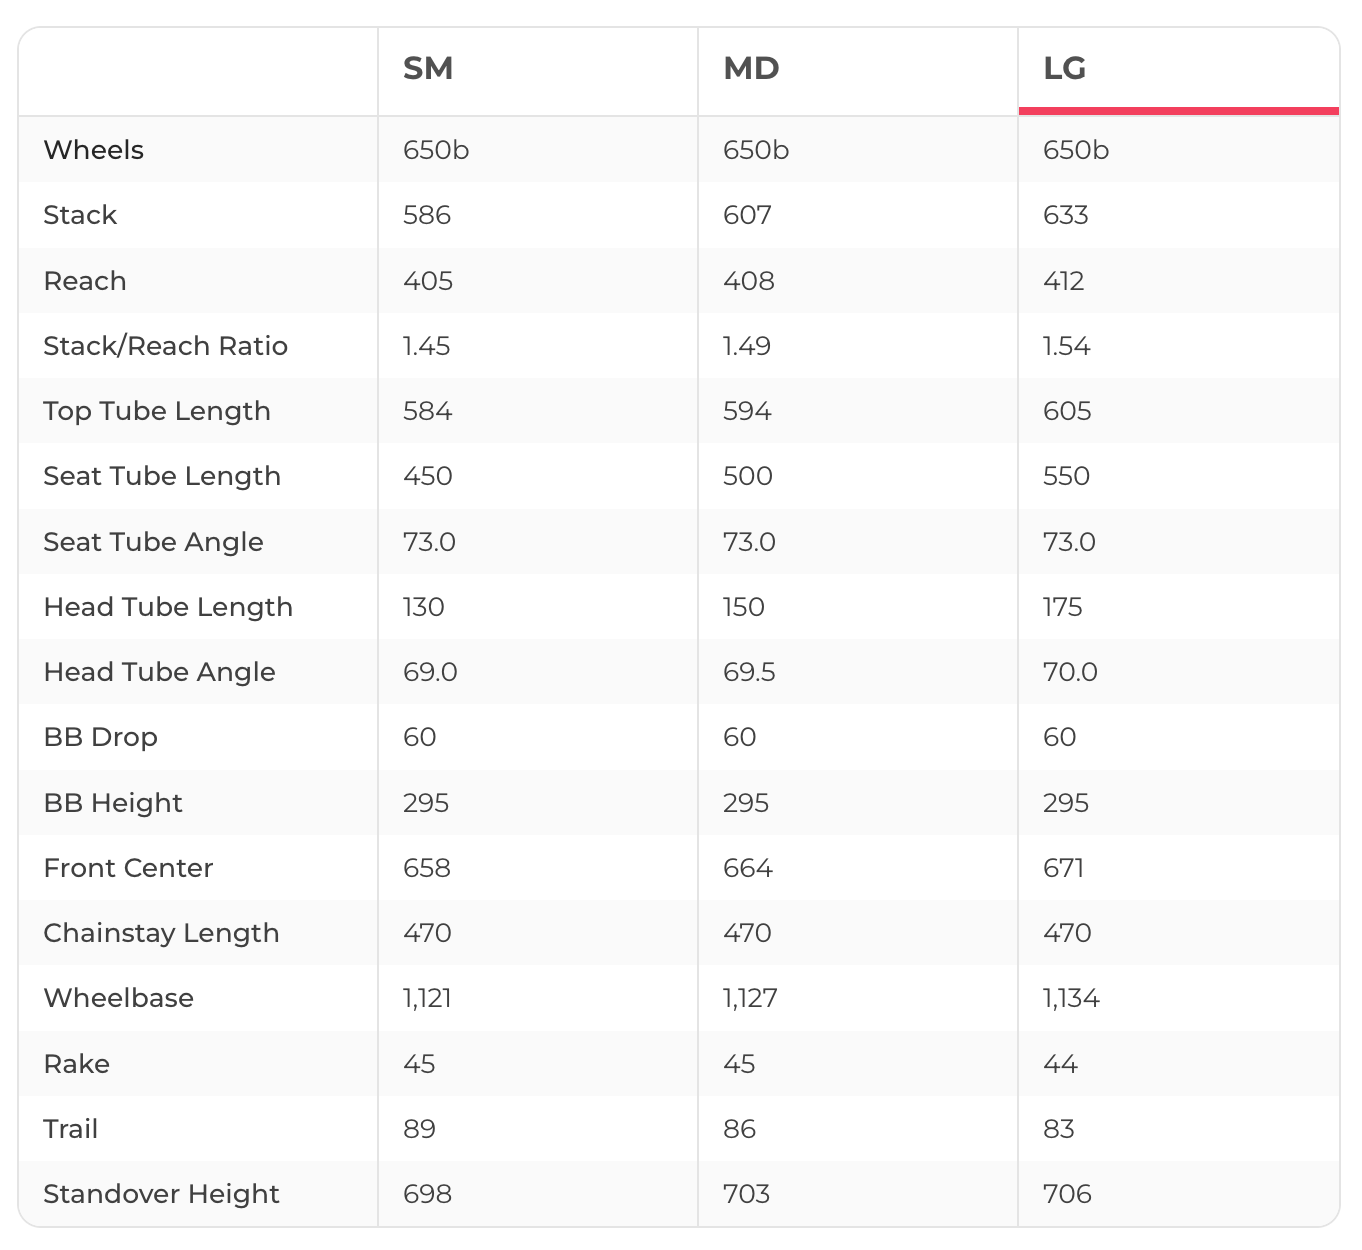Click the Seat Tube Length label
The width and height of the screenshot is (1362, 1250).
point(162,476)
